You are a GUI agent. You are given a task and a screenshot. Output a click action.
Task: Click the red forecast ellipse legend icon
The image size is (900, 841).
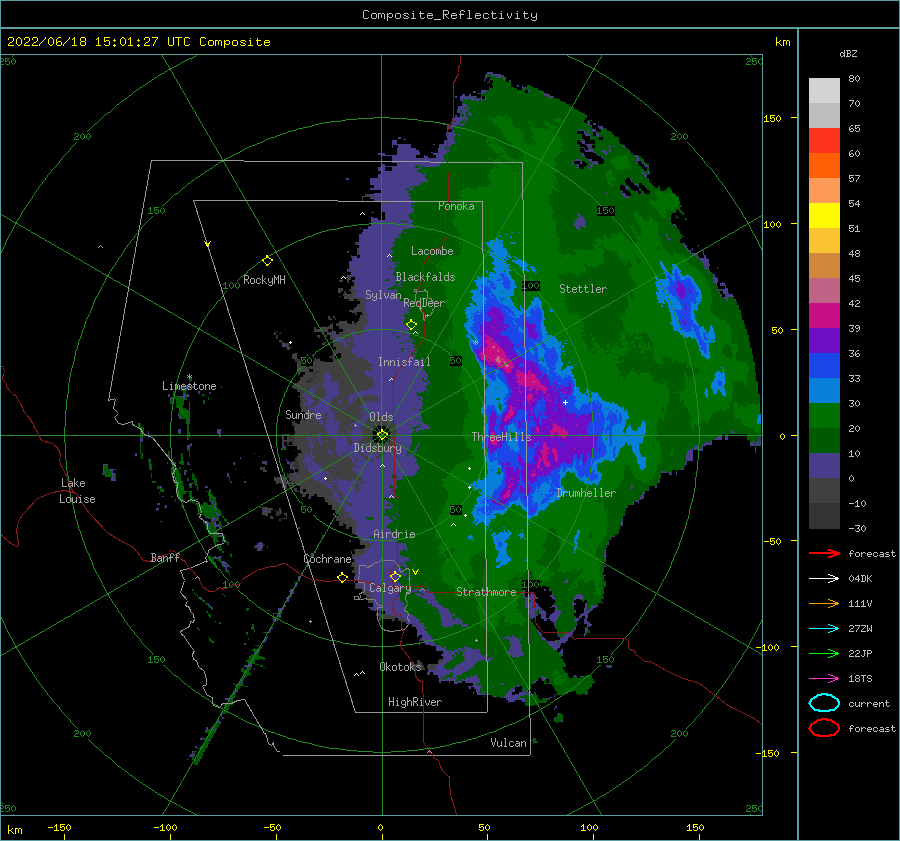[824, 728]
